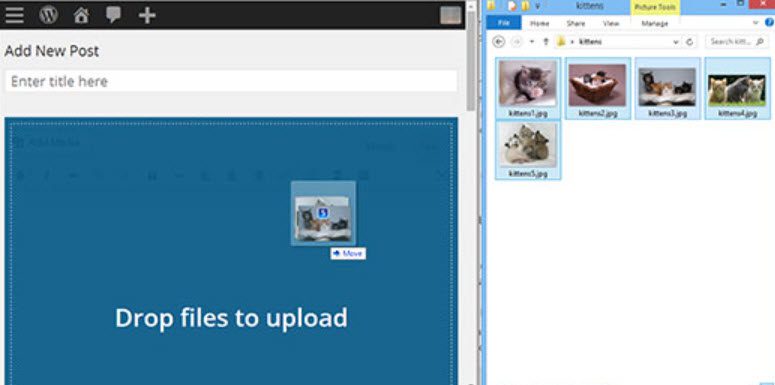Switch to the Share ribbon tab

(576, 23)
